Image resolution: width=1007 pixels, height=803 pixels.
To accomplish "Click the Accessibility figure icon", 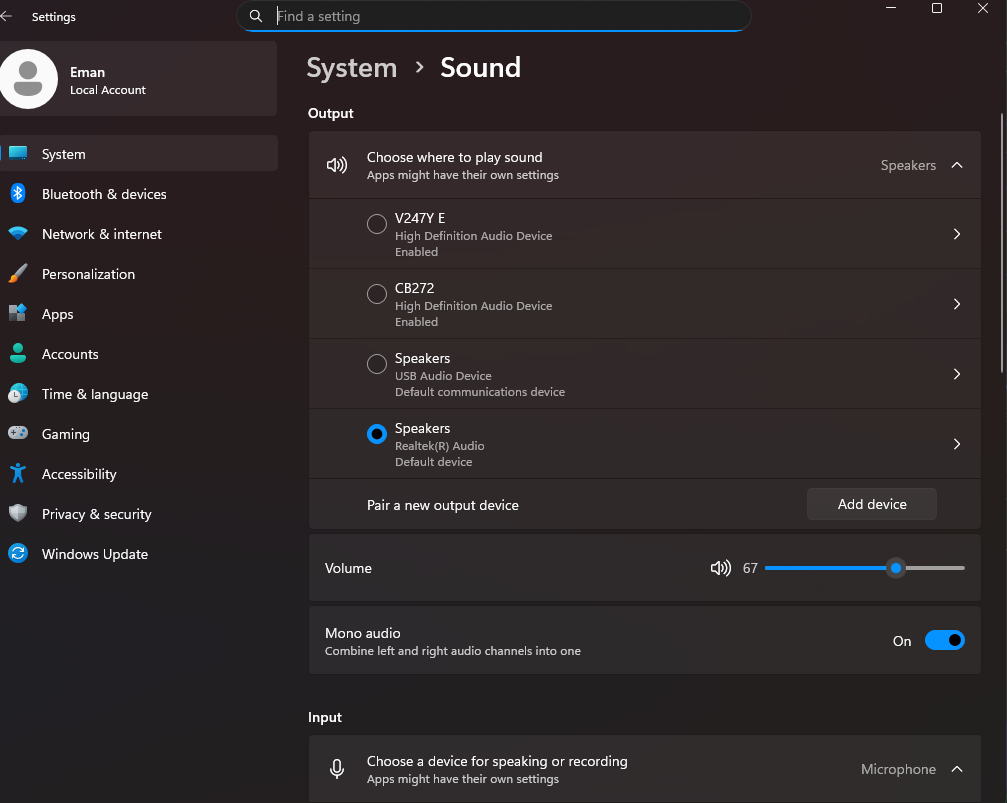I will (x=18, y=473).
